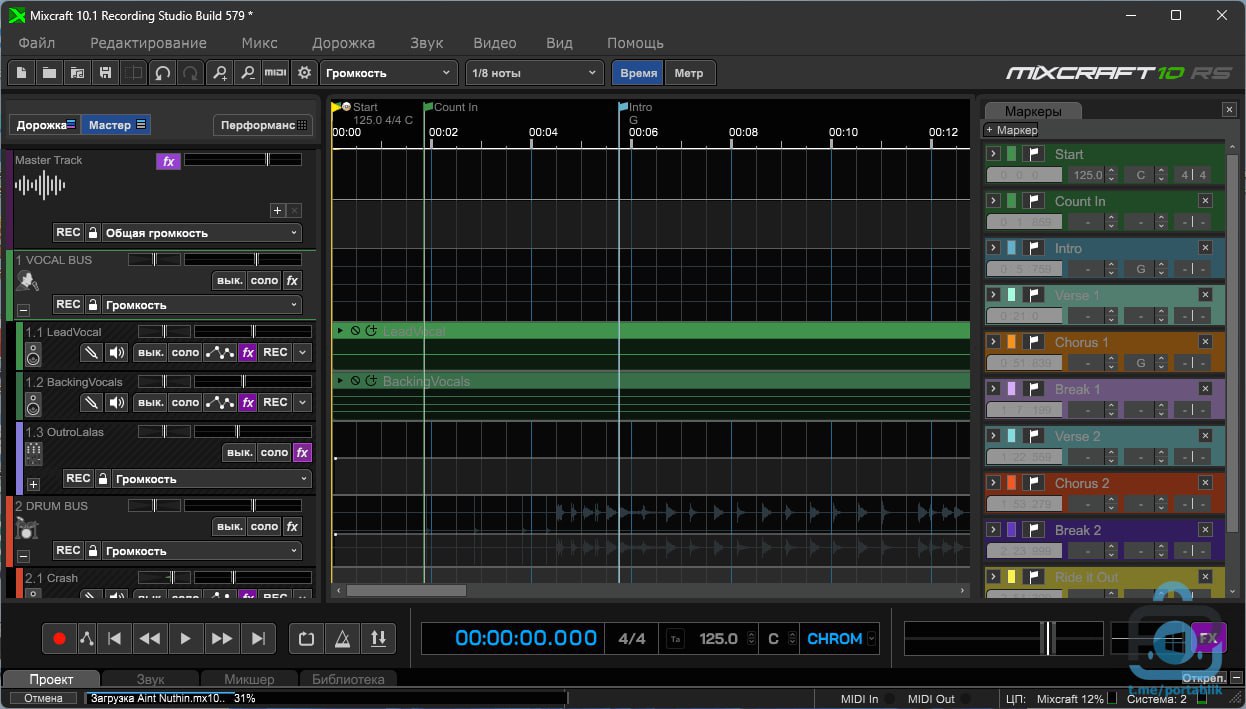Viewport: 1246px width, 709px height.
Task: Click the zoom in magnifier icon
Action: 219,73
